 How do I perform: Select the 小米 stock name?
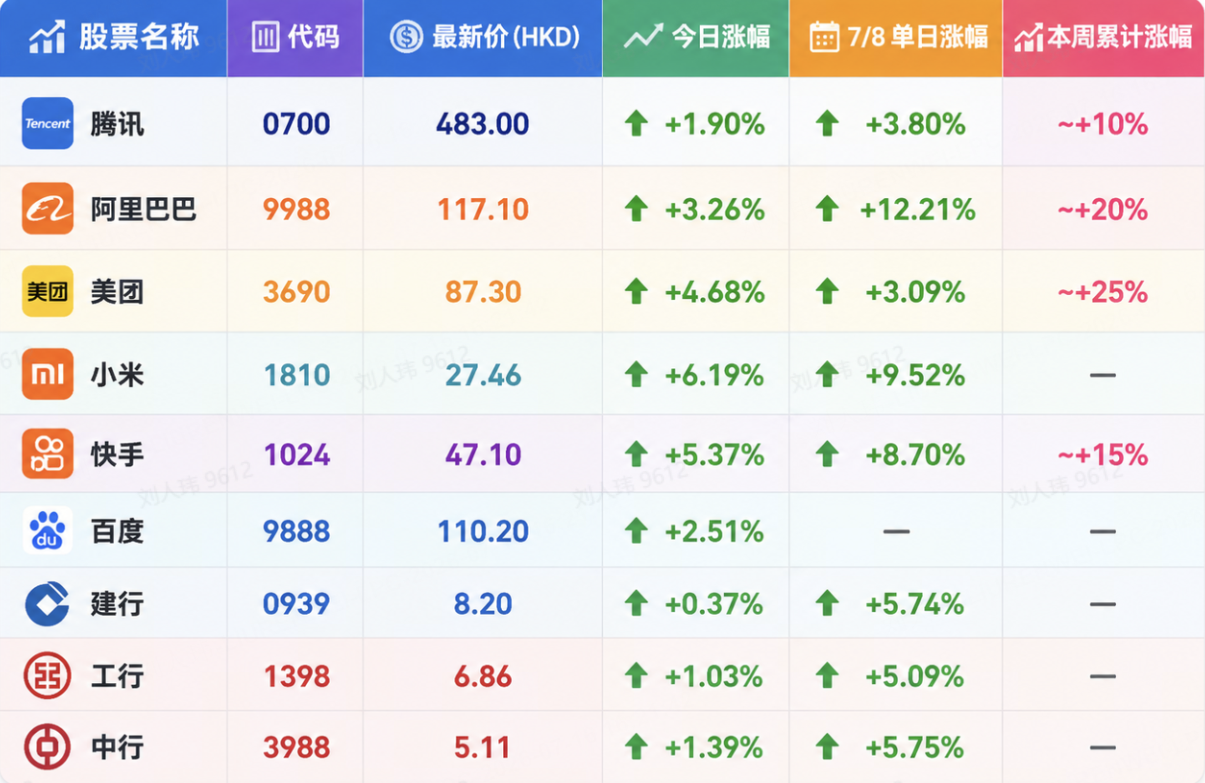117,375
